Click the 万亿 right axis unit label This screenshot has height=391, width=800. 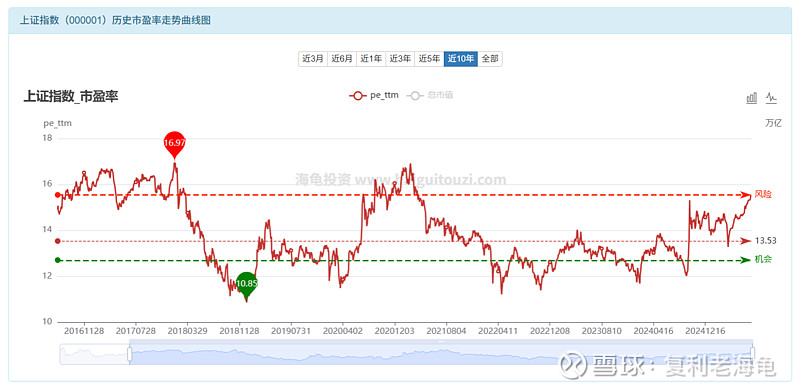click(773, 123)
